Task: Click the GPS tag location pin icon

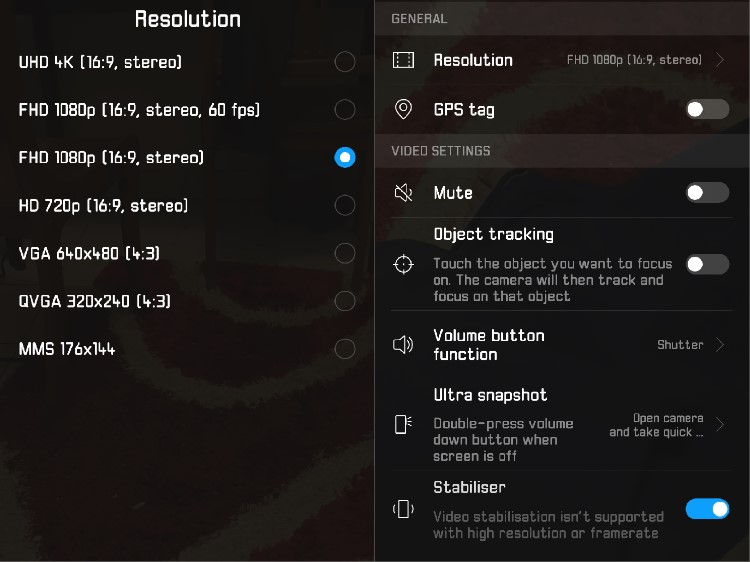Action: [x=403, y=109]
